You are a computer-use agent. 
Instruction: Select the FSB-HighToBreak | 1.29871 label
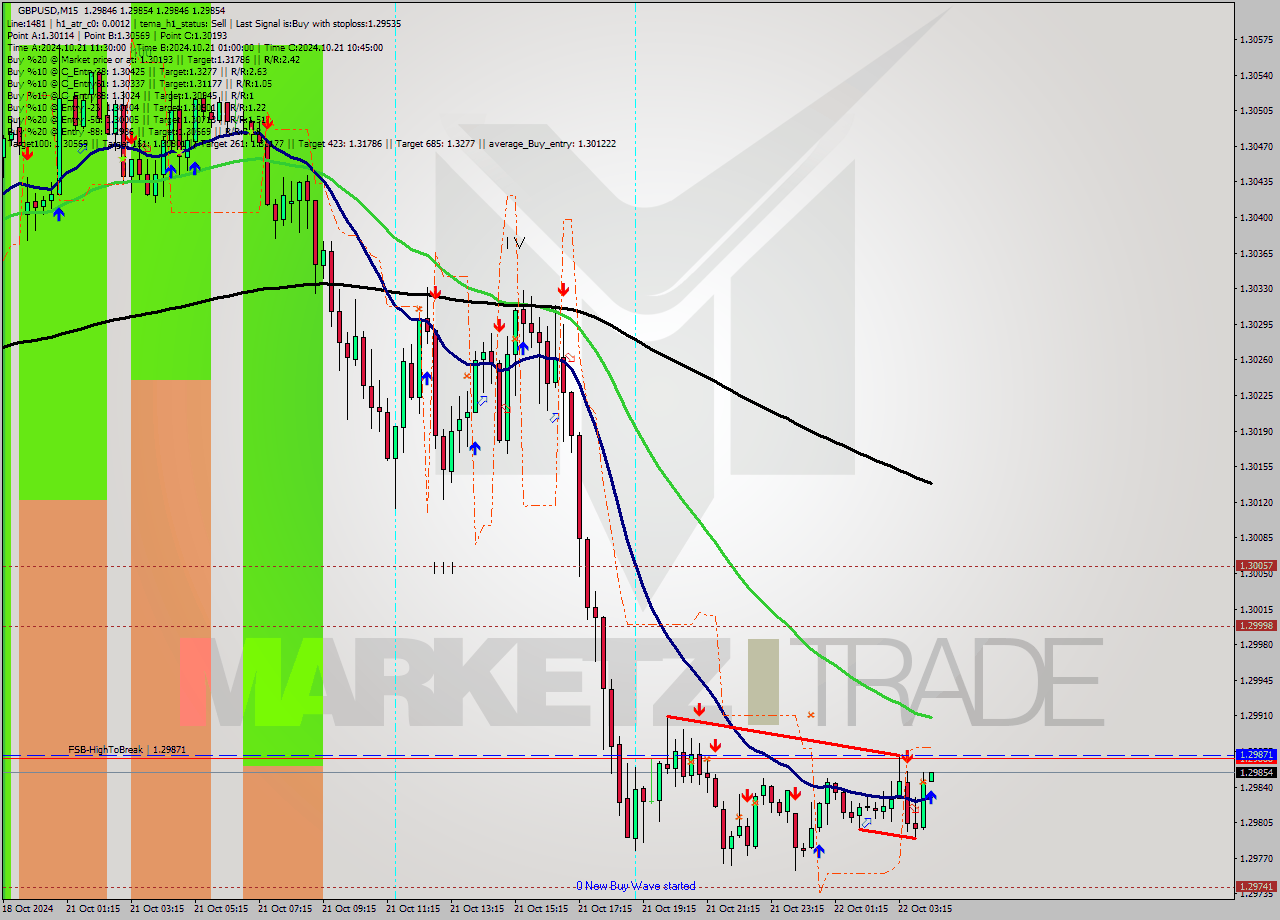pyautogui.click(x=127, y=749)
